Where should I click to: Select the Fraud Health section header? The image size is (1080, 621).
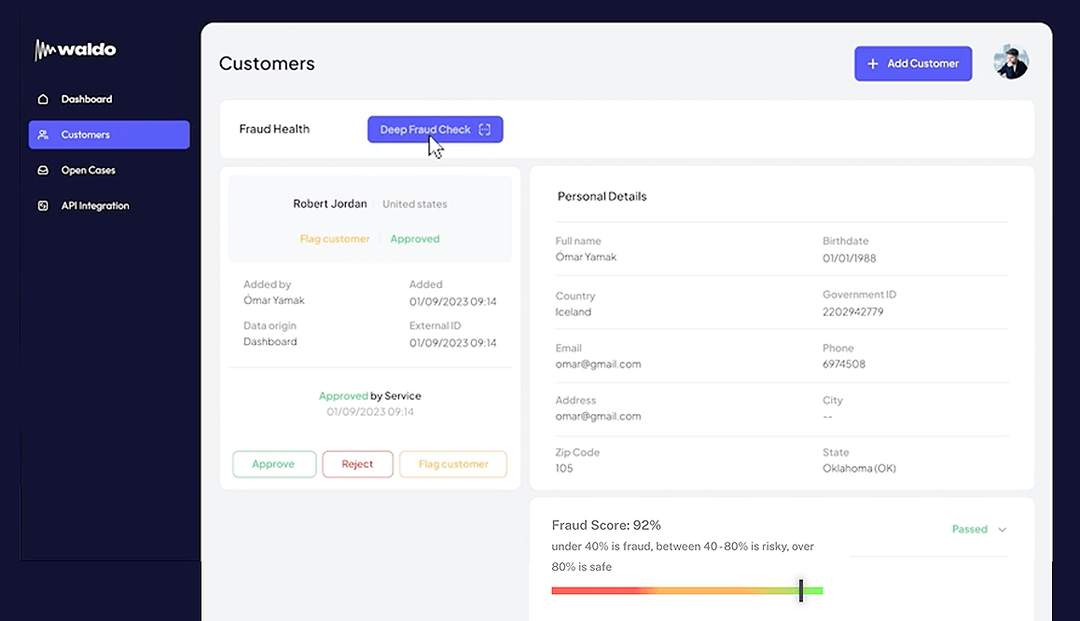tap(274, 129)
